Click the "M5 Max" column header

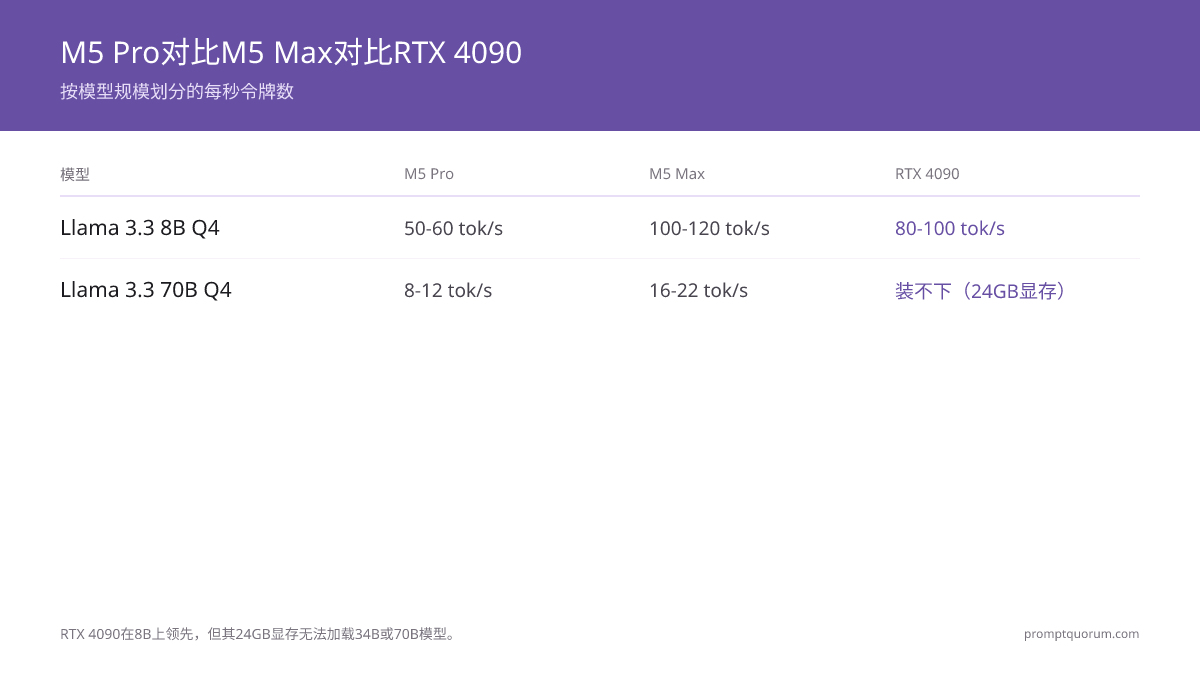coord(677,174)
